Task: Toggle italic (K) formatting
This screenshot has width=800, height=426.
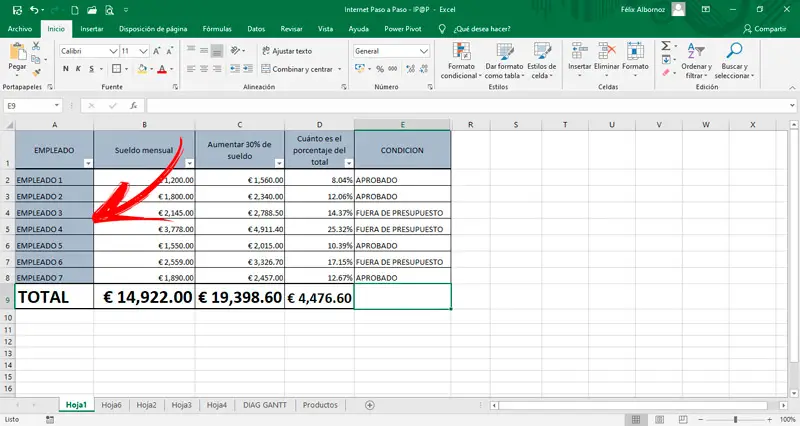Action: pos(78,69)
